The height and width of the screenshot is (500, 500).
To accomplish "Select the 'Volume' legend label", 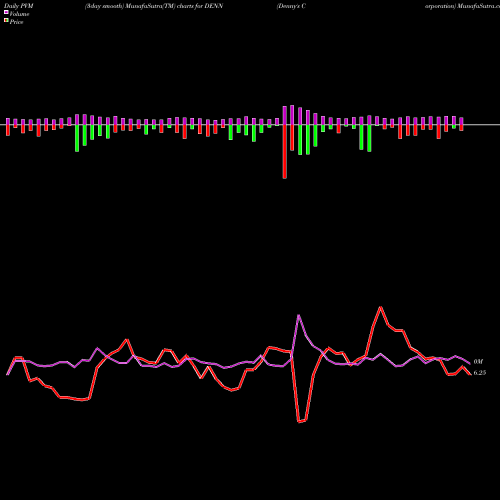I will click(19, 14).
